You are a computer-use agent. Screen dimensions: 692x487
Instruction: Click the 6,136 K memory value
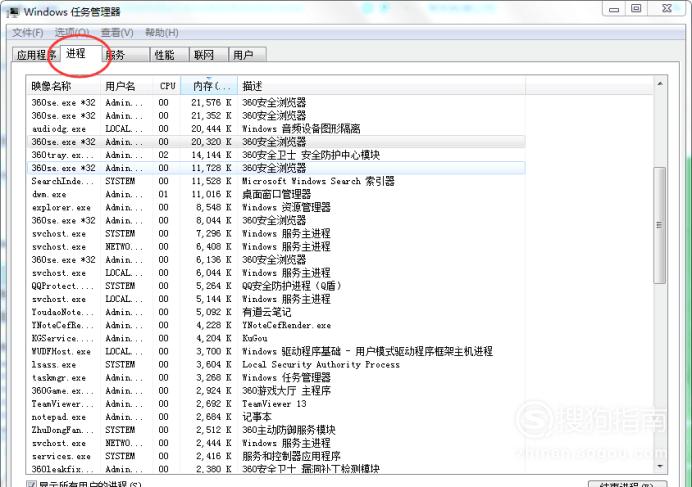214,260
